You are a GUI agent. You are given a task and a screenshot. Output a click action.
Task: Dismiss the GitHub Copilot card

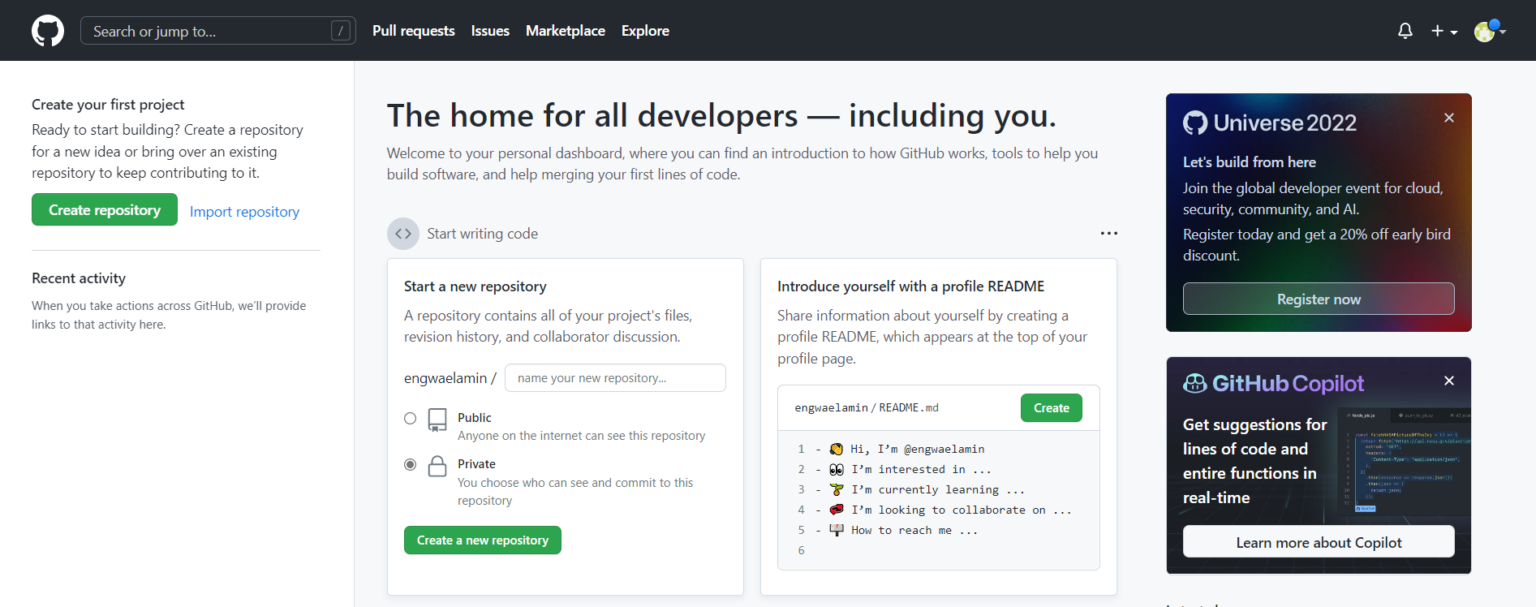[1448, 381]
